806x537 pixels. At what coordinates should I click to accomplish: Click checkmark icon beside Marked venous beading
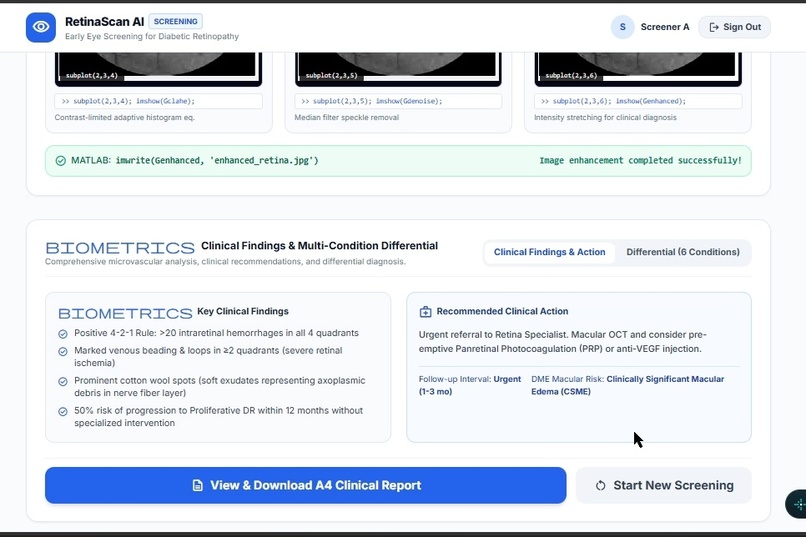pos(63,351)
